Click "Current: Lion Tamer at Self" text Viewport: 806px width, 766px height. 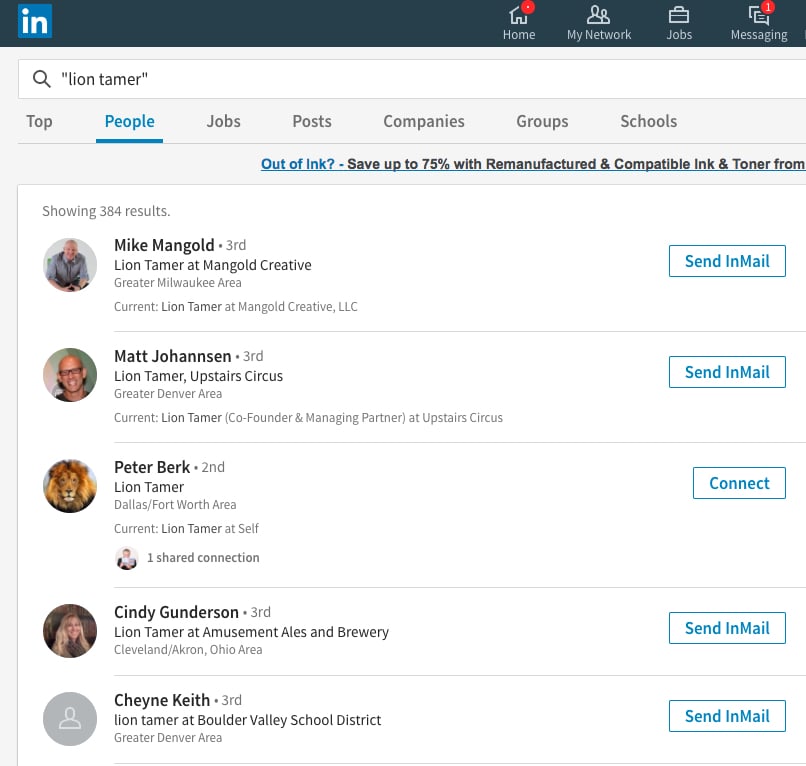[187, 528]
